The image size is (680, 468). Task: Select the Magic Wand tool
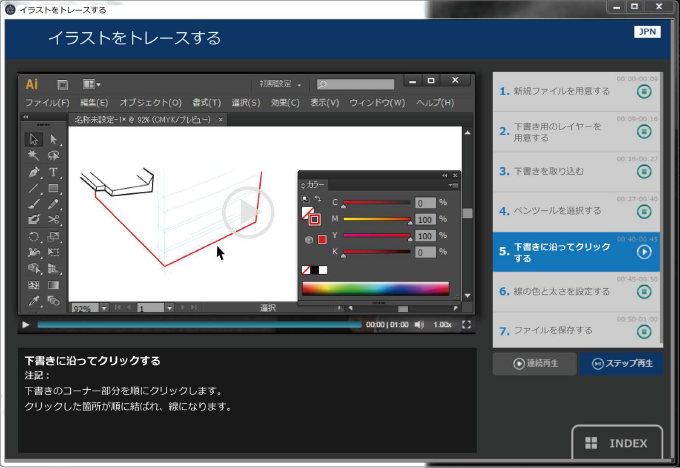coord(33,155)
